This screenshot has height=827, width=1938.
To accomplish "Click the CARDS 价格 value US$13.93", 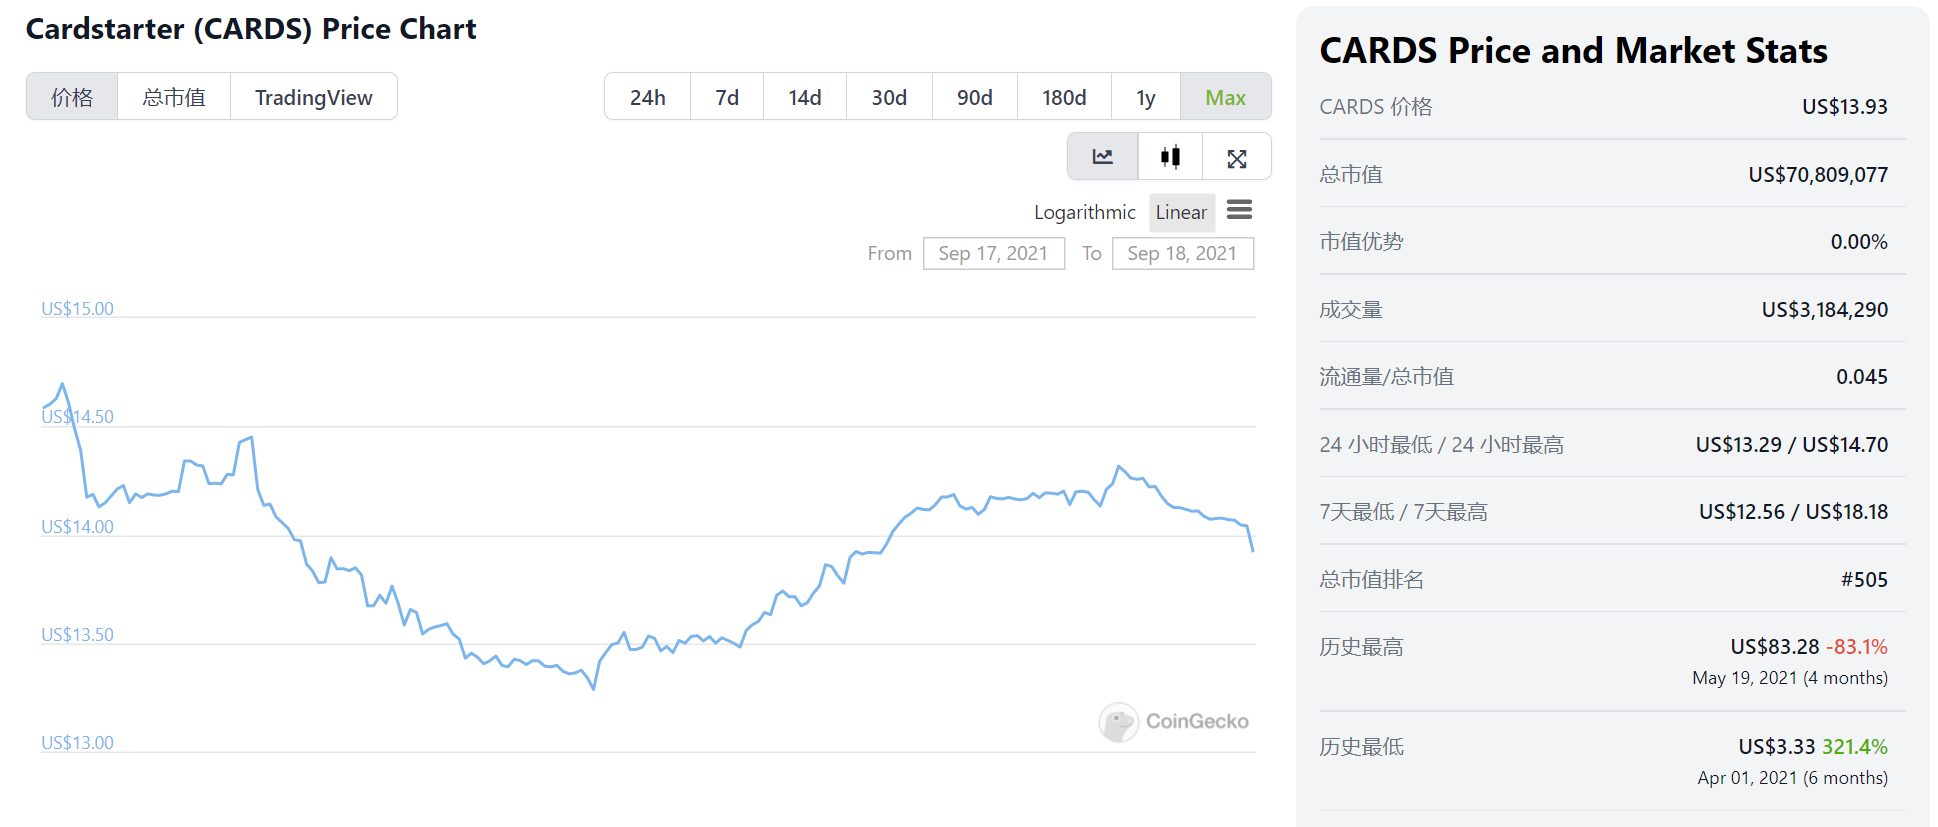I will tap(1844, 106).
